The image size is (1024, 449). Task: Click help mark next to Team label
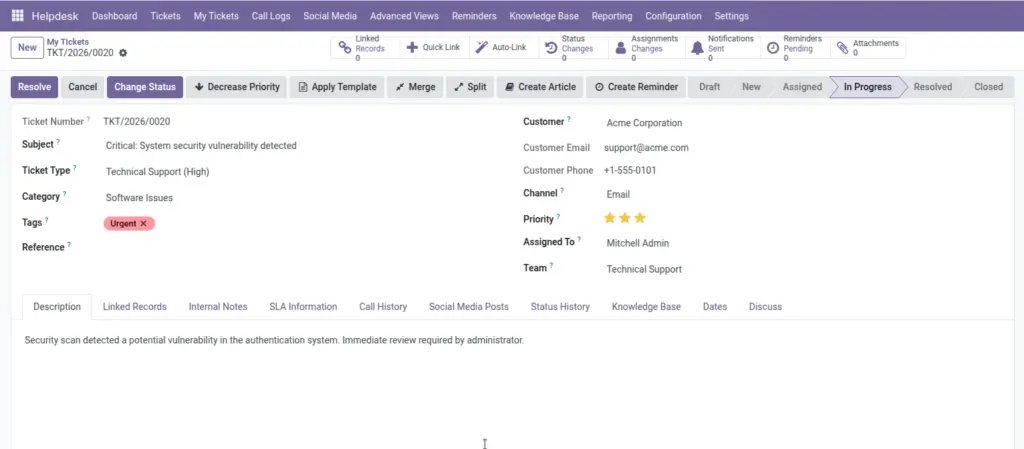point(551,266)
